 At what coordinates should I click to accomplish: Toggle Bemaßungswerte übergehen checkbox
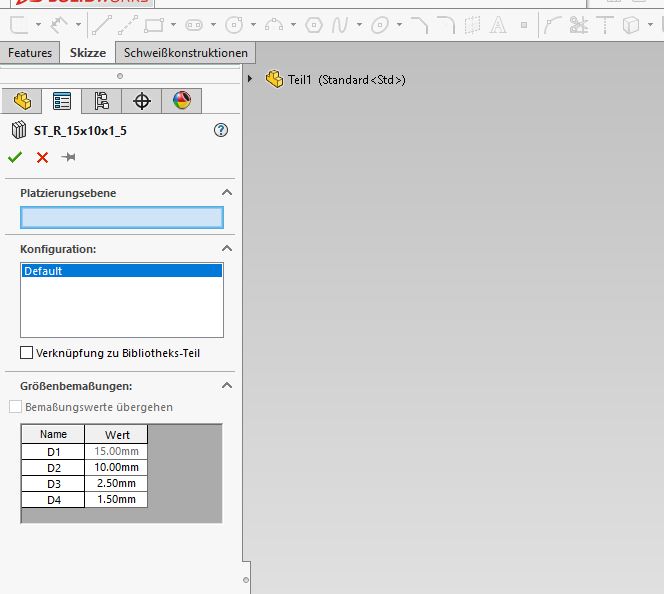15,407
